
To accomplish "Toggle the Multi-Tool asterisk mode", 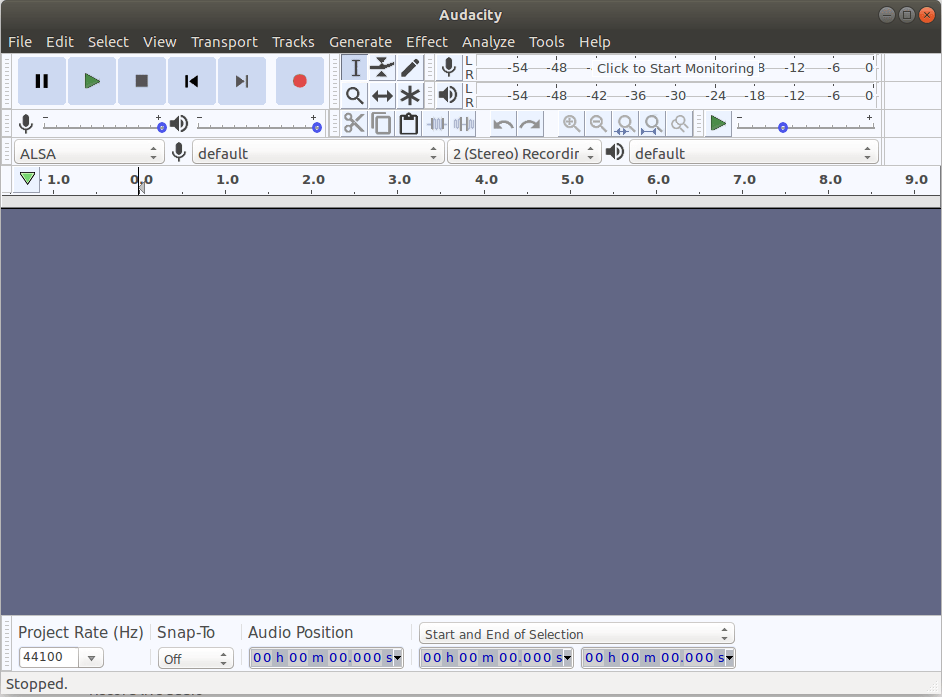I will pyautogui.click(x=410, y=96).
